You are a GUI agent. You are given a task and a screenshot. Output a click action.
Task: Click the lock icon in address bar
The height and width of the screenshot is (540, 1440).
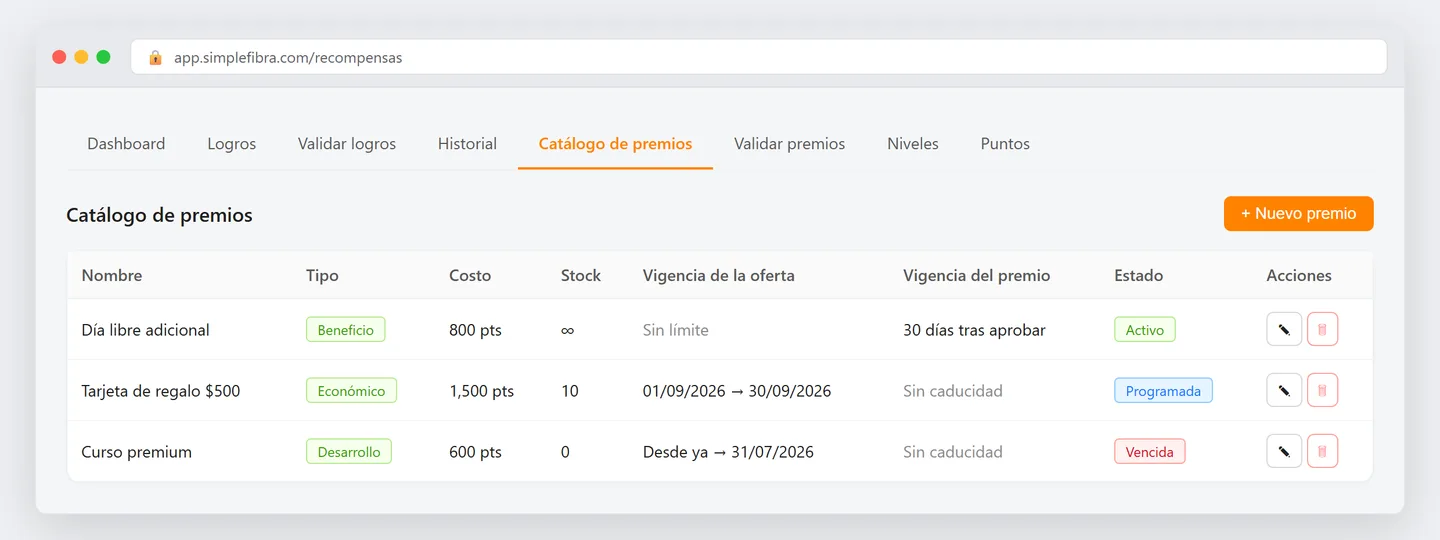click(155, 58)
